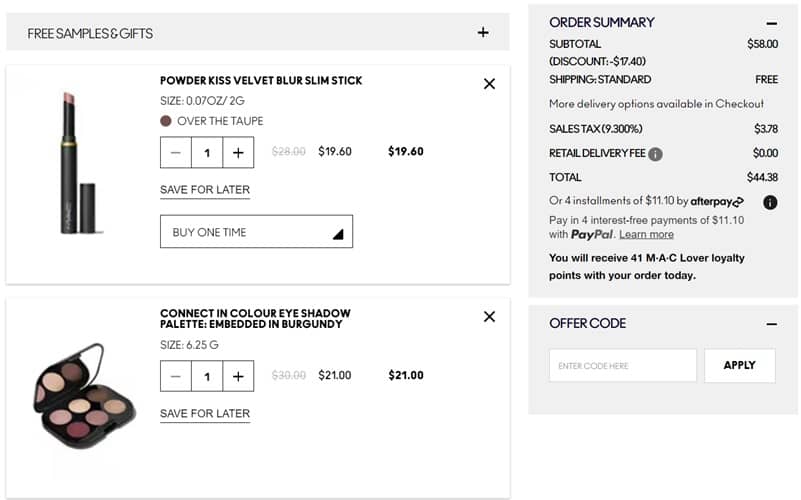Increase the eye shadow palette quantity
This screenshot has width=801, height=500.
click(x=238, y=376)
